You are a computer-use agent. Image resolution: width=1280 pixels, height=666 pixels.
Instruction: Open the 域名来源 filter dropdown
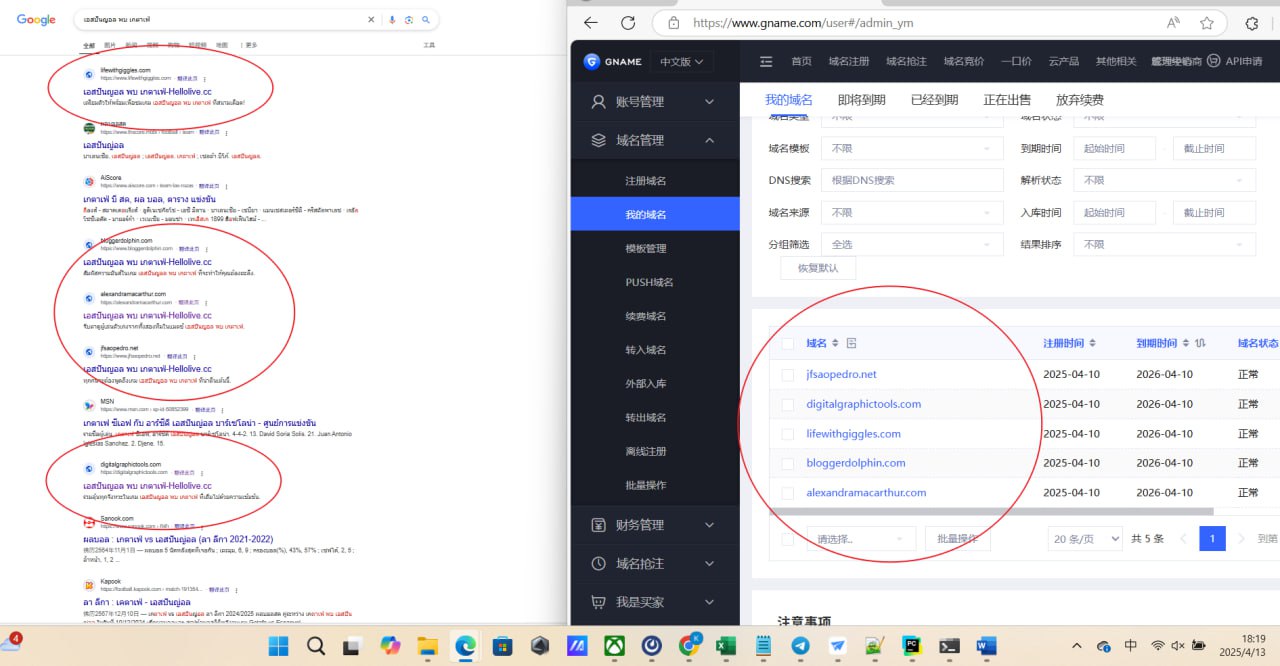(911, 212)
